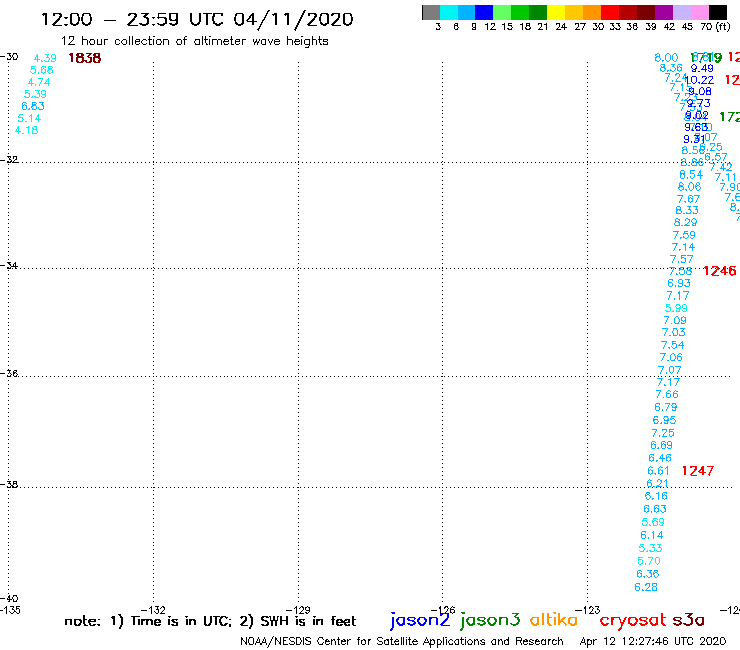
Task: Select the Apr 12 12:27:46 UTC 2020 timestamp
Action: pos(653,641)
